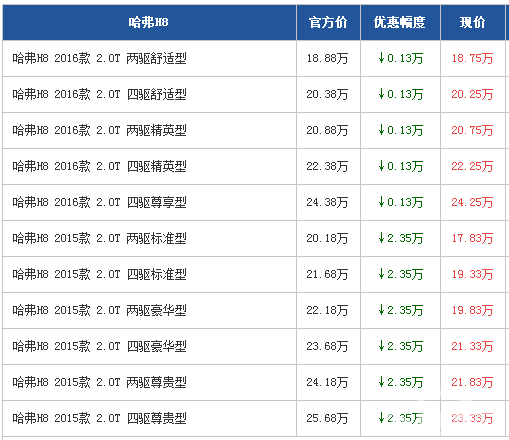Select 哈弗H8 2015款 2.0T 四驱豪华型 row name
The height and width of the screenshot is (440, 509).
[x=100, y=346]
